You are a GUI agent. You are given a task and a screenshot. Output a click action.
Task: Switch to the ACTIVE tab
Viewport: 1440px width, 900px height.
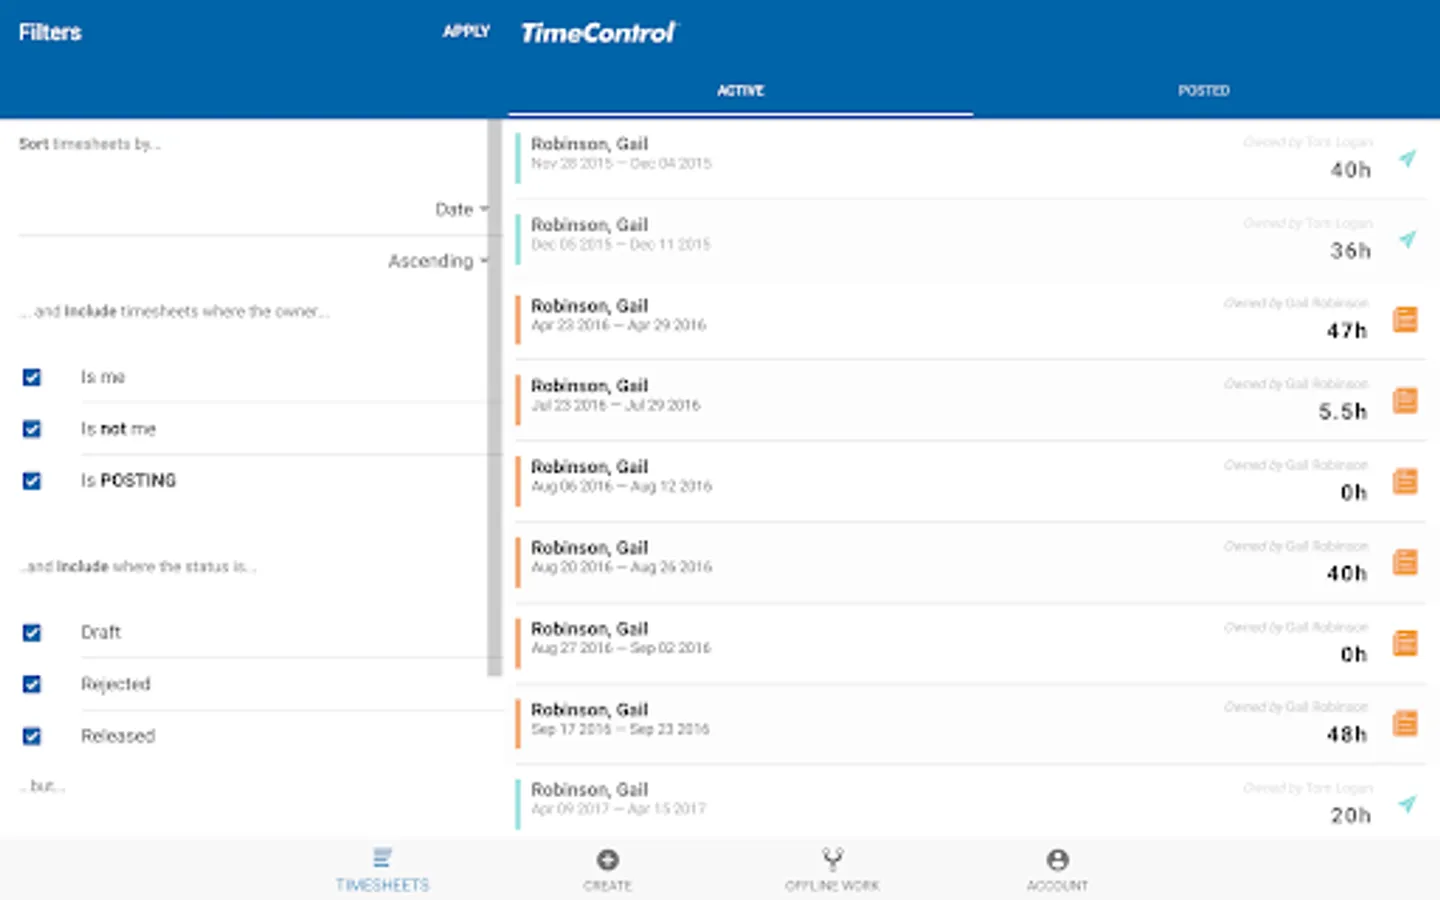click(x=740, y=90)
